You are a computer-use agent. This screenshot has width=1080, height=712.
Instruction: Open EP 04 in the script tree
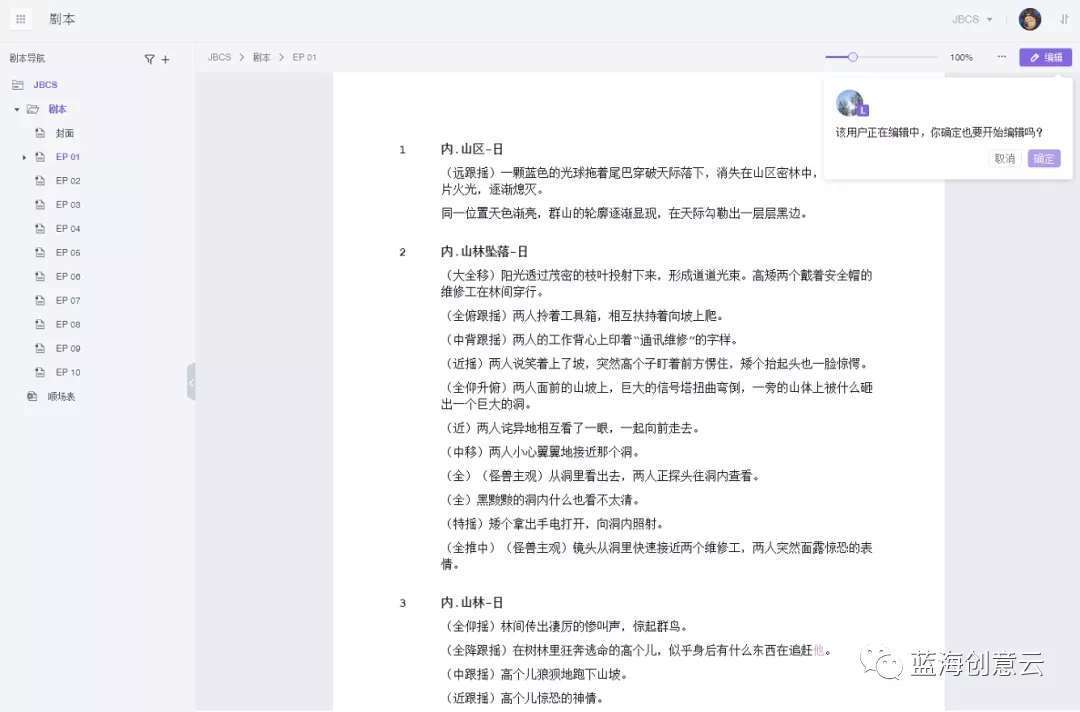(68, 229)
